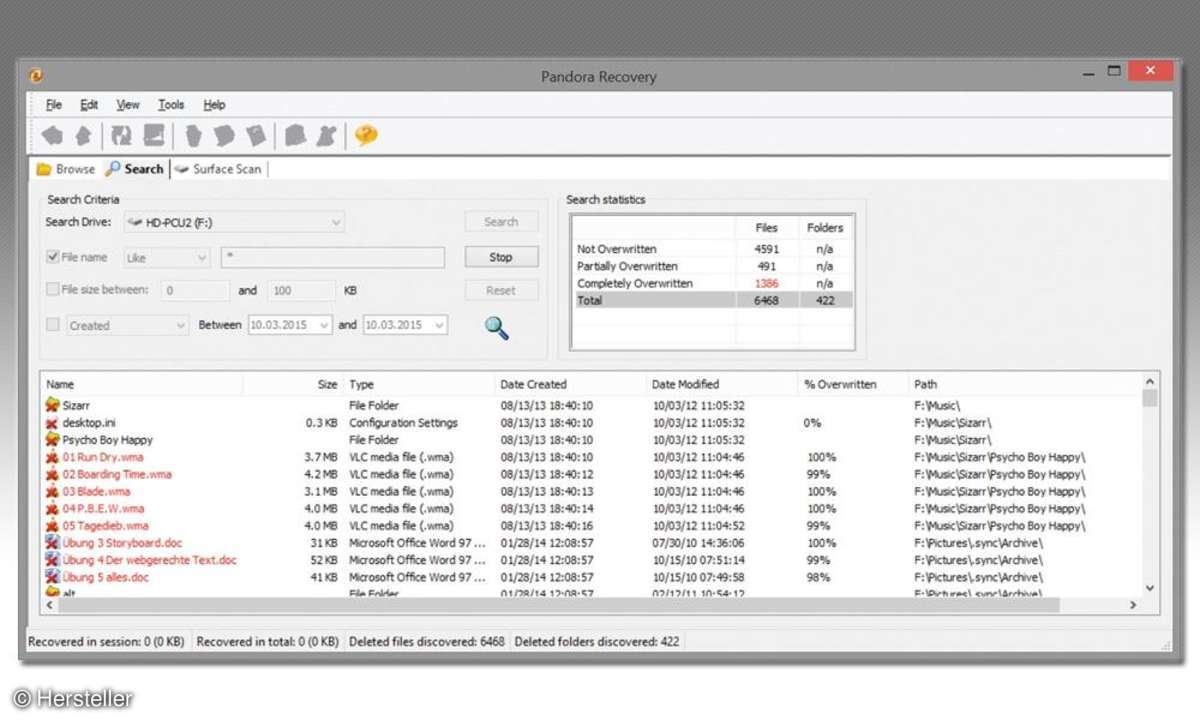Open the Tools menu
The height and width of the screenshot is (720, 1200).
[x=171, y=105]
